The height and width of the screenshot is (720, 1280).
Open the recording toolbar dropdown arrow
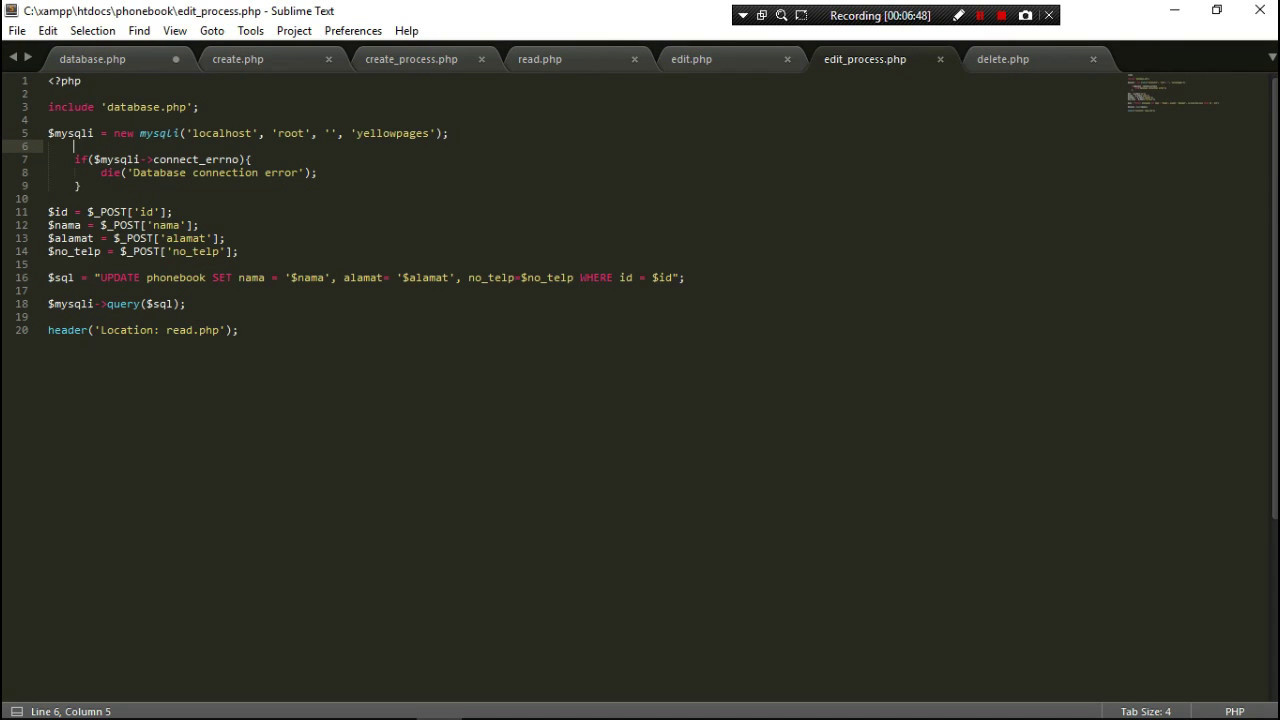(x=742, y=16)
